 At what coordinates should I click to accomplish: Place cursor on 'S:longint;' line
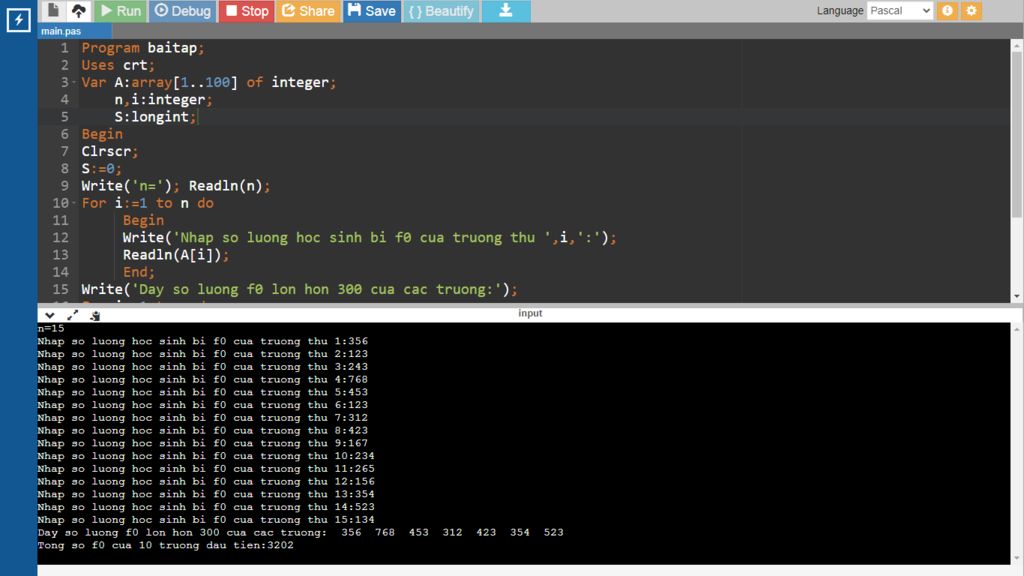[155, 117]
